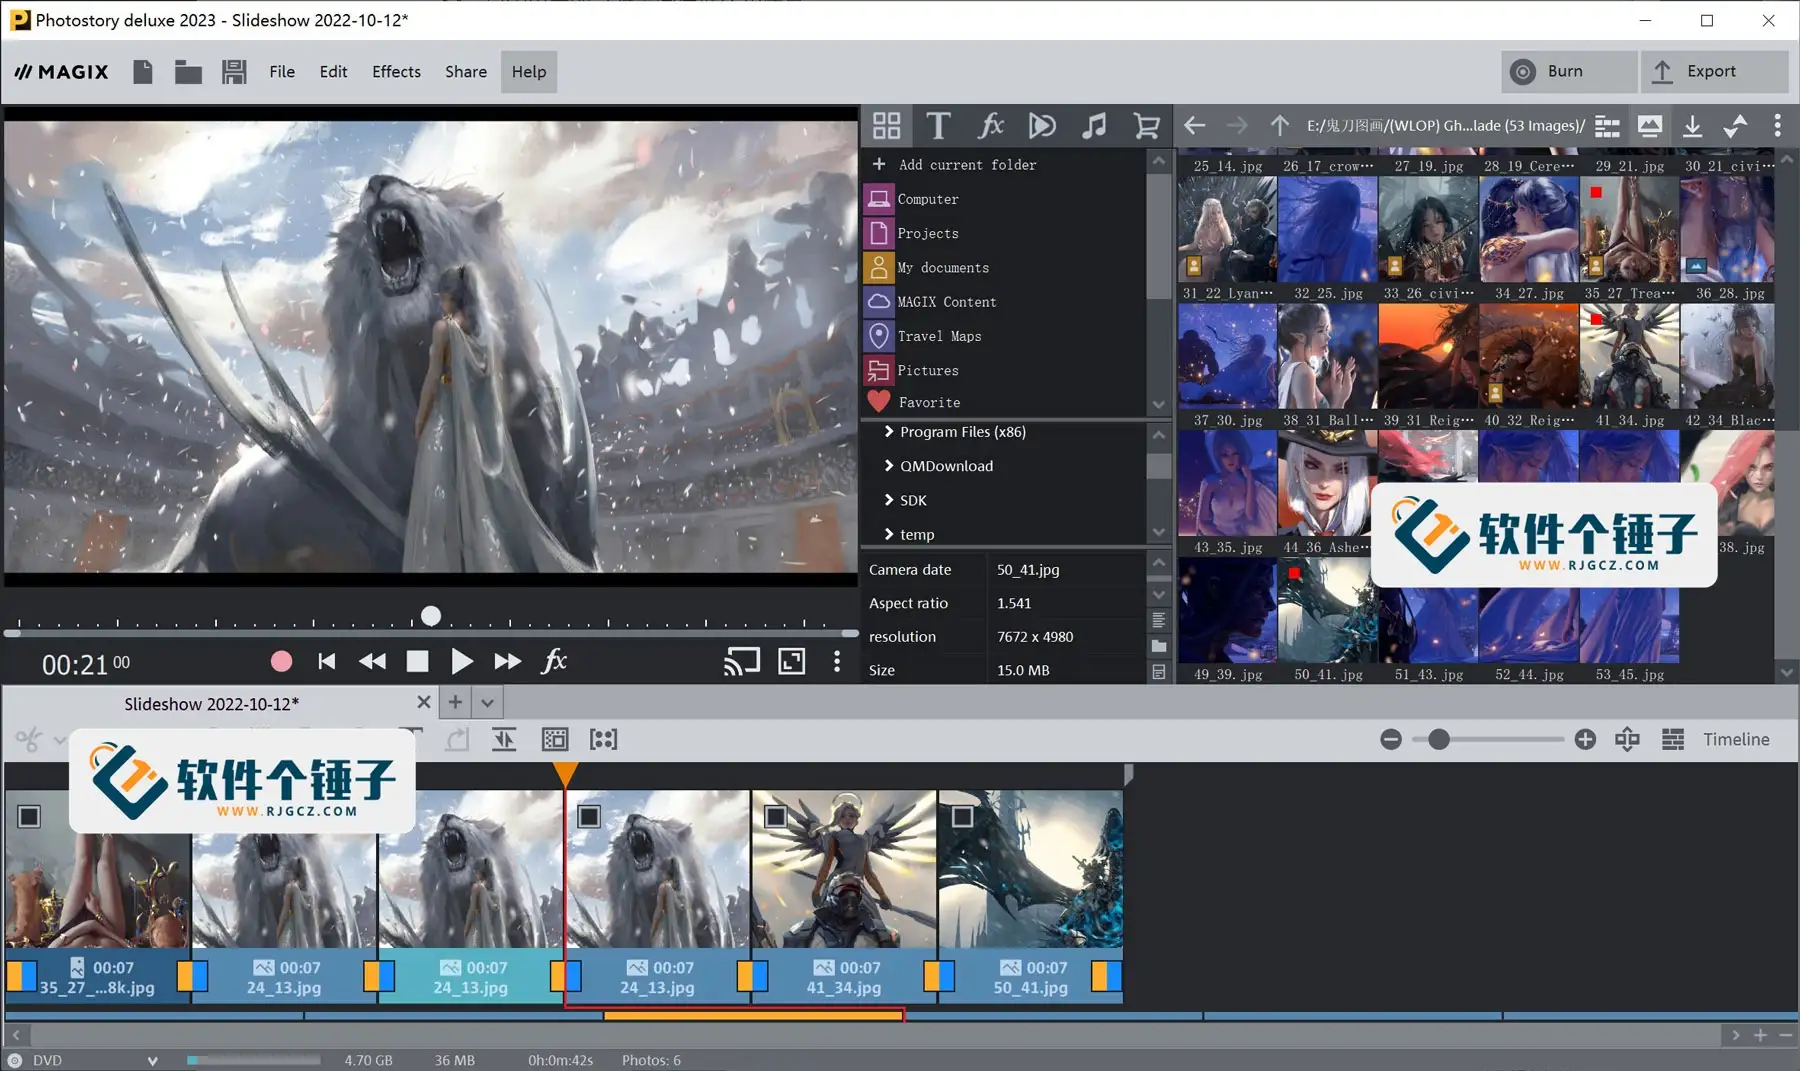Open the Store shopping cart
Viewport: 1800px width, 1071px height.
(1146, 125)
